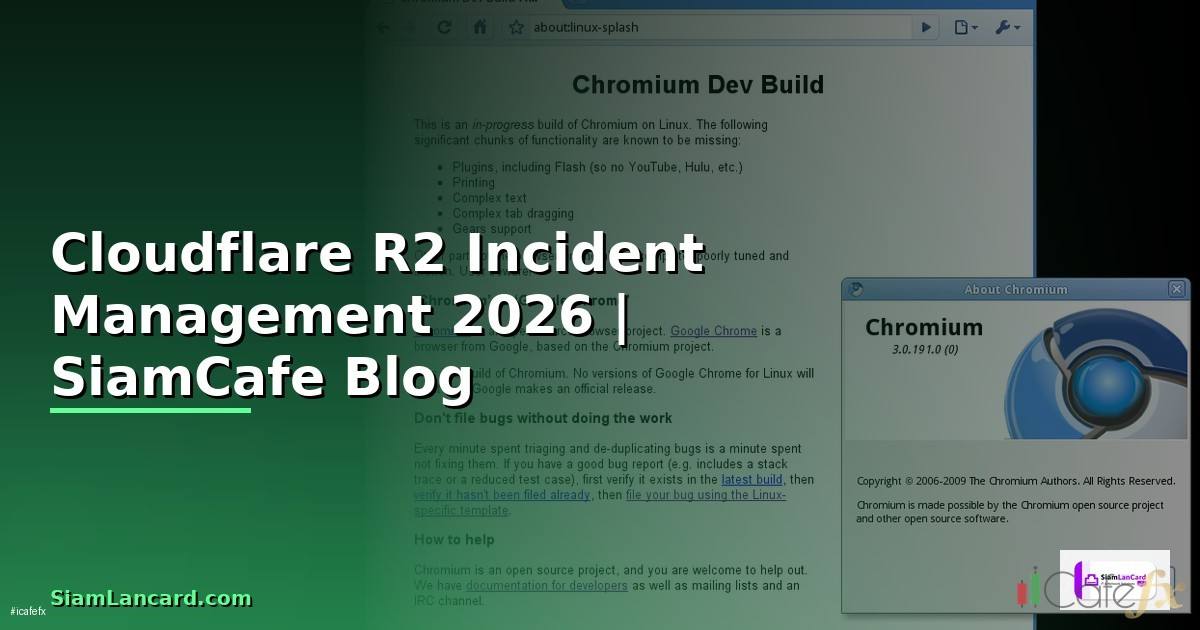Click the Chromium logo in About dialog
1200x630 pixels.
coord(1096,373)
